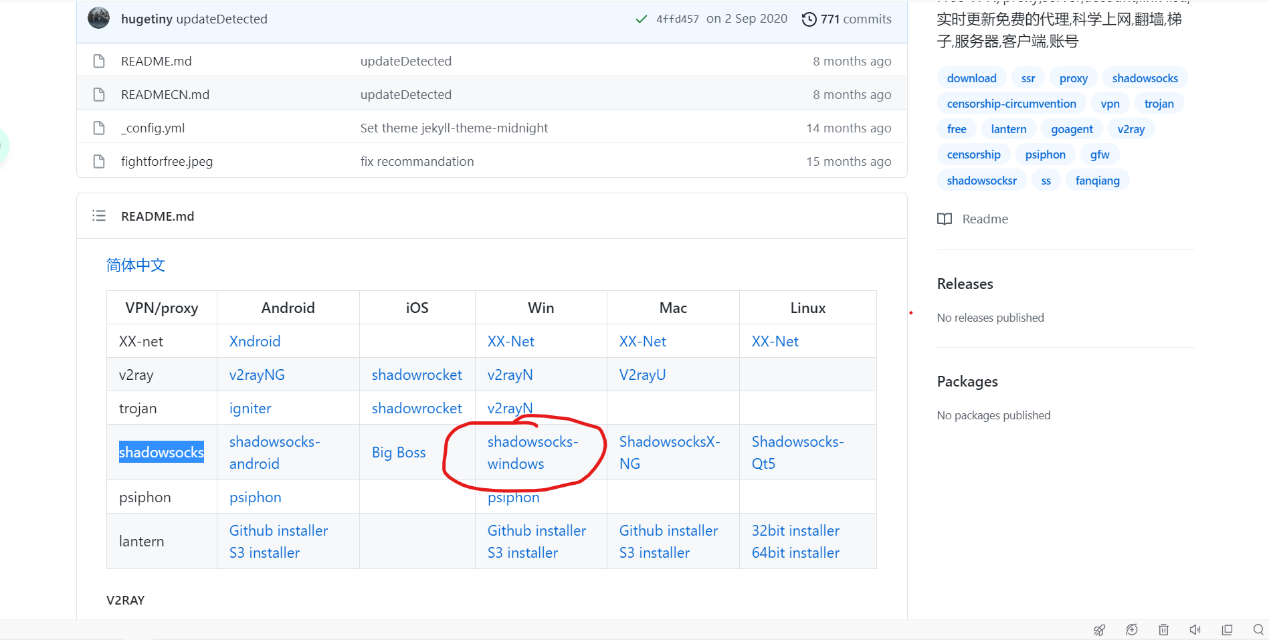Open the updateDetected commit message beside hugetiny
The image size is (1269, 640).
[221, 19]
